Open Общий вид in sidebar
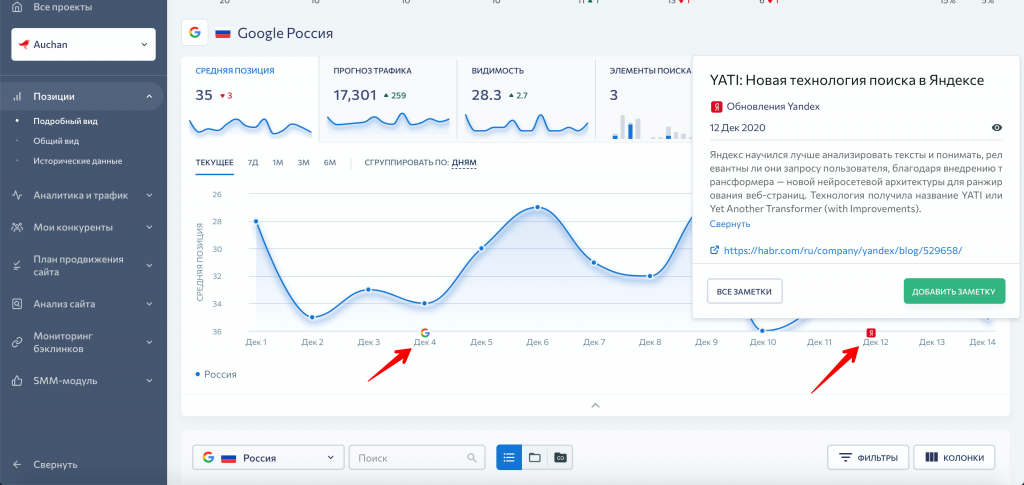1024x485 pixels. click(x=56, y=141)
